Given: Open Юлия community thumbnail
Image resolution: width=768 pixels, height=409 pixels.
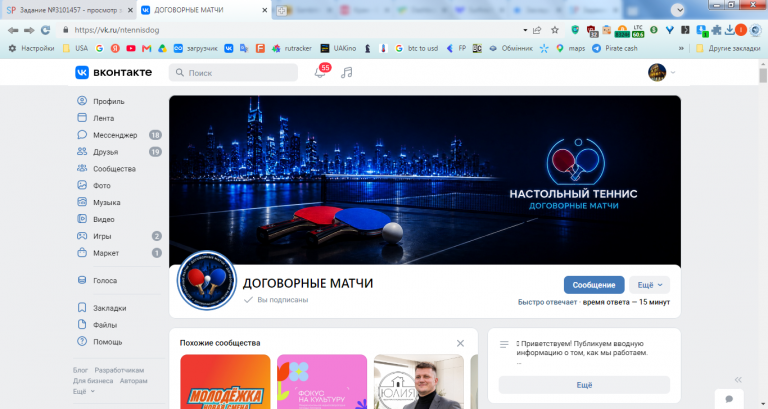Looking at the screenshot, I should point(419,382).
